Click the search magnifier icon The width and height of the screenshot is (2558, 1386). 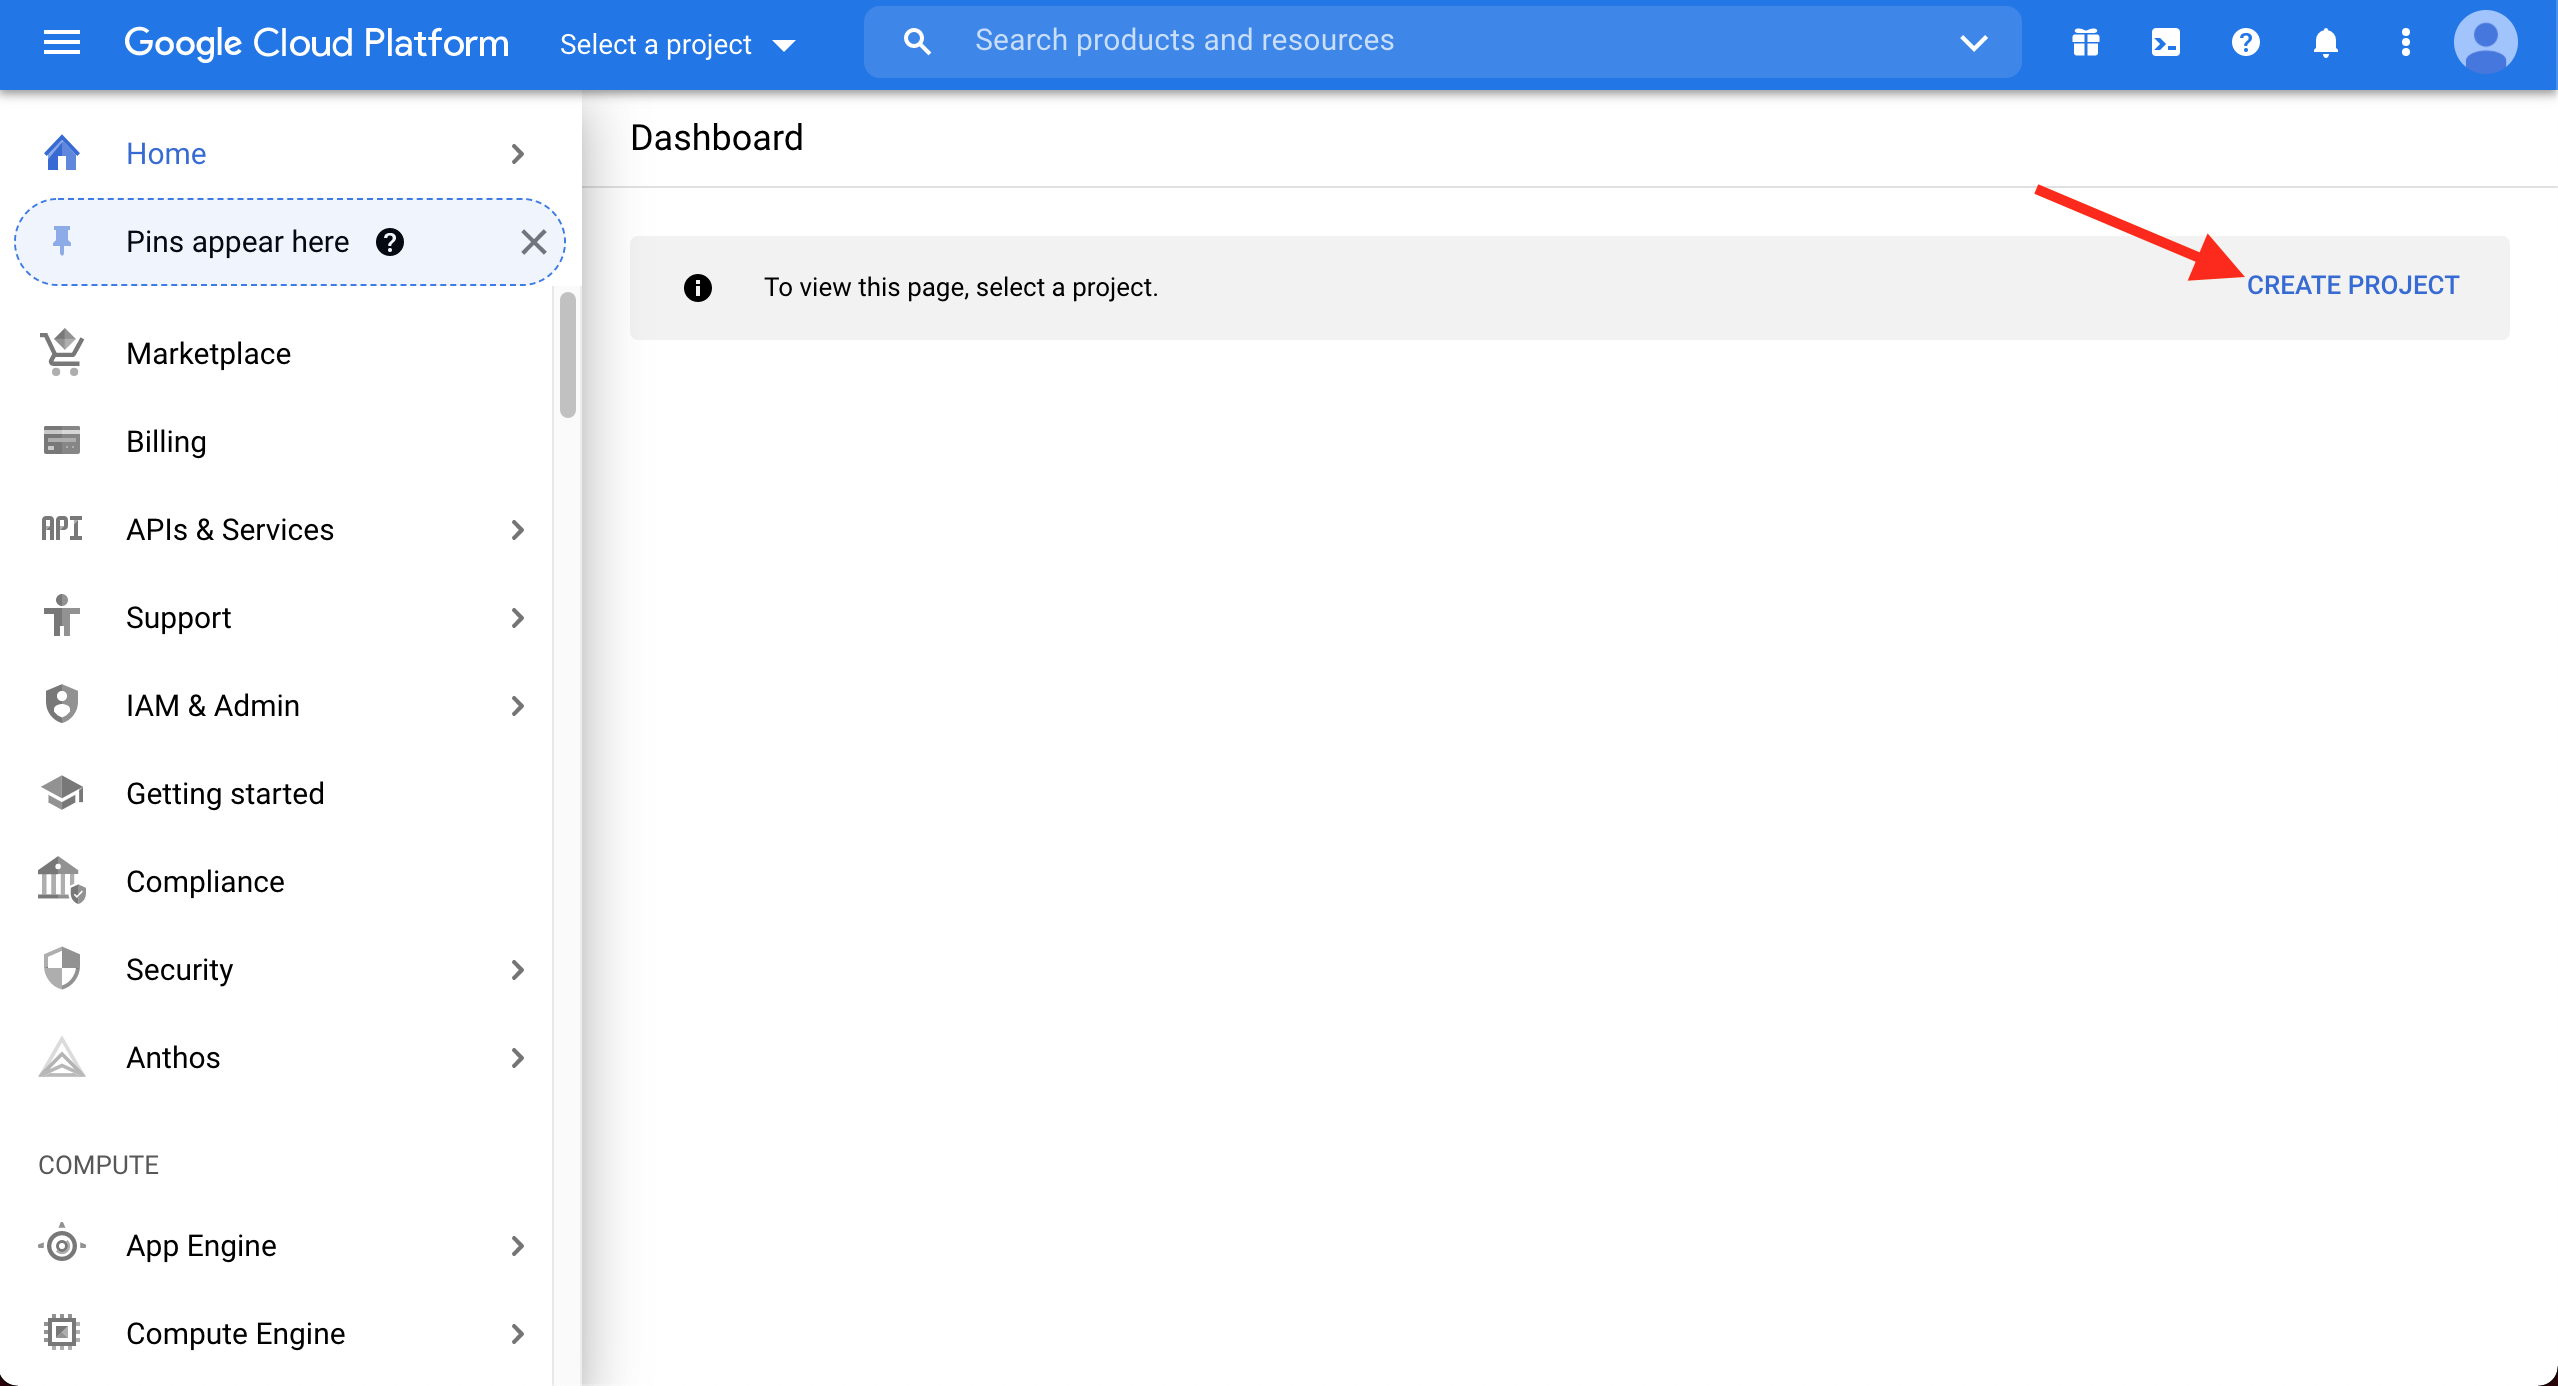coord(916,42)
